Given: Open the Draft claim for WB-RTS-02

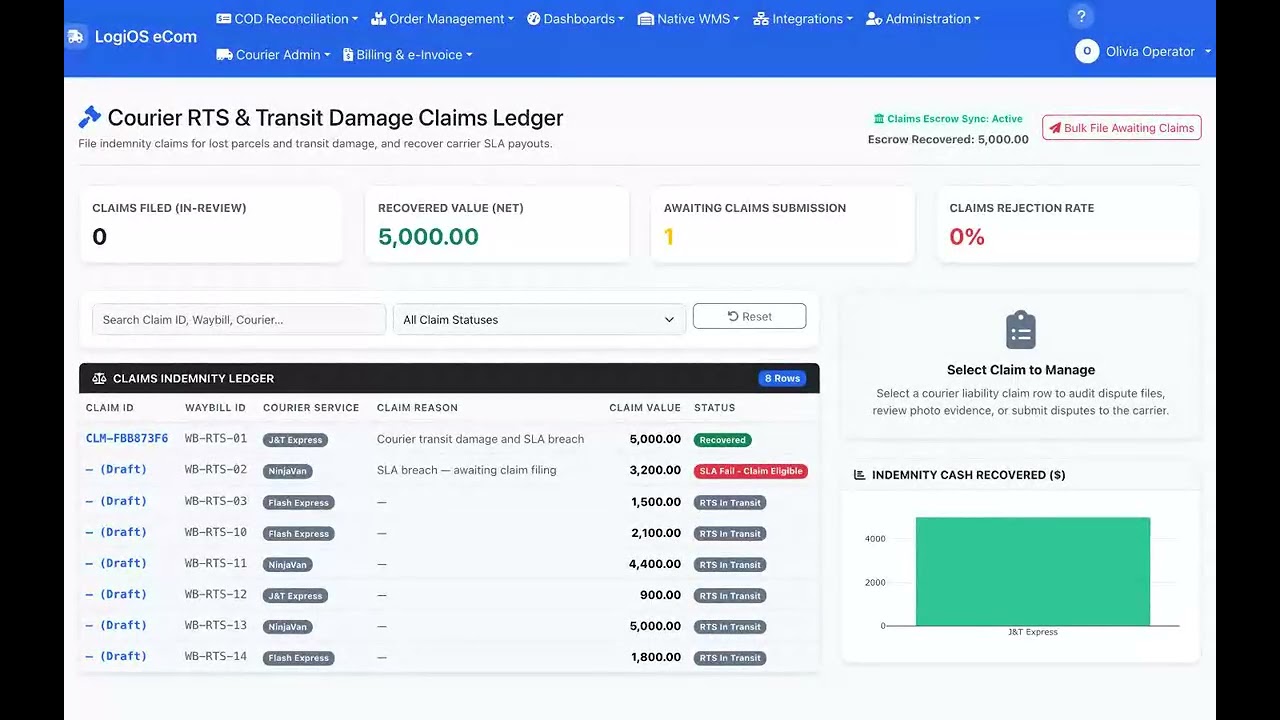Looking at the screenshot, I should pyautogui.click(x=116, y=470).
